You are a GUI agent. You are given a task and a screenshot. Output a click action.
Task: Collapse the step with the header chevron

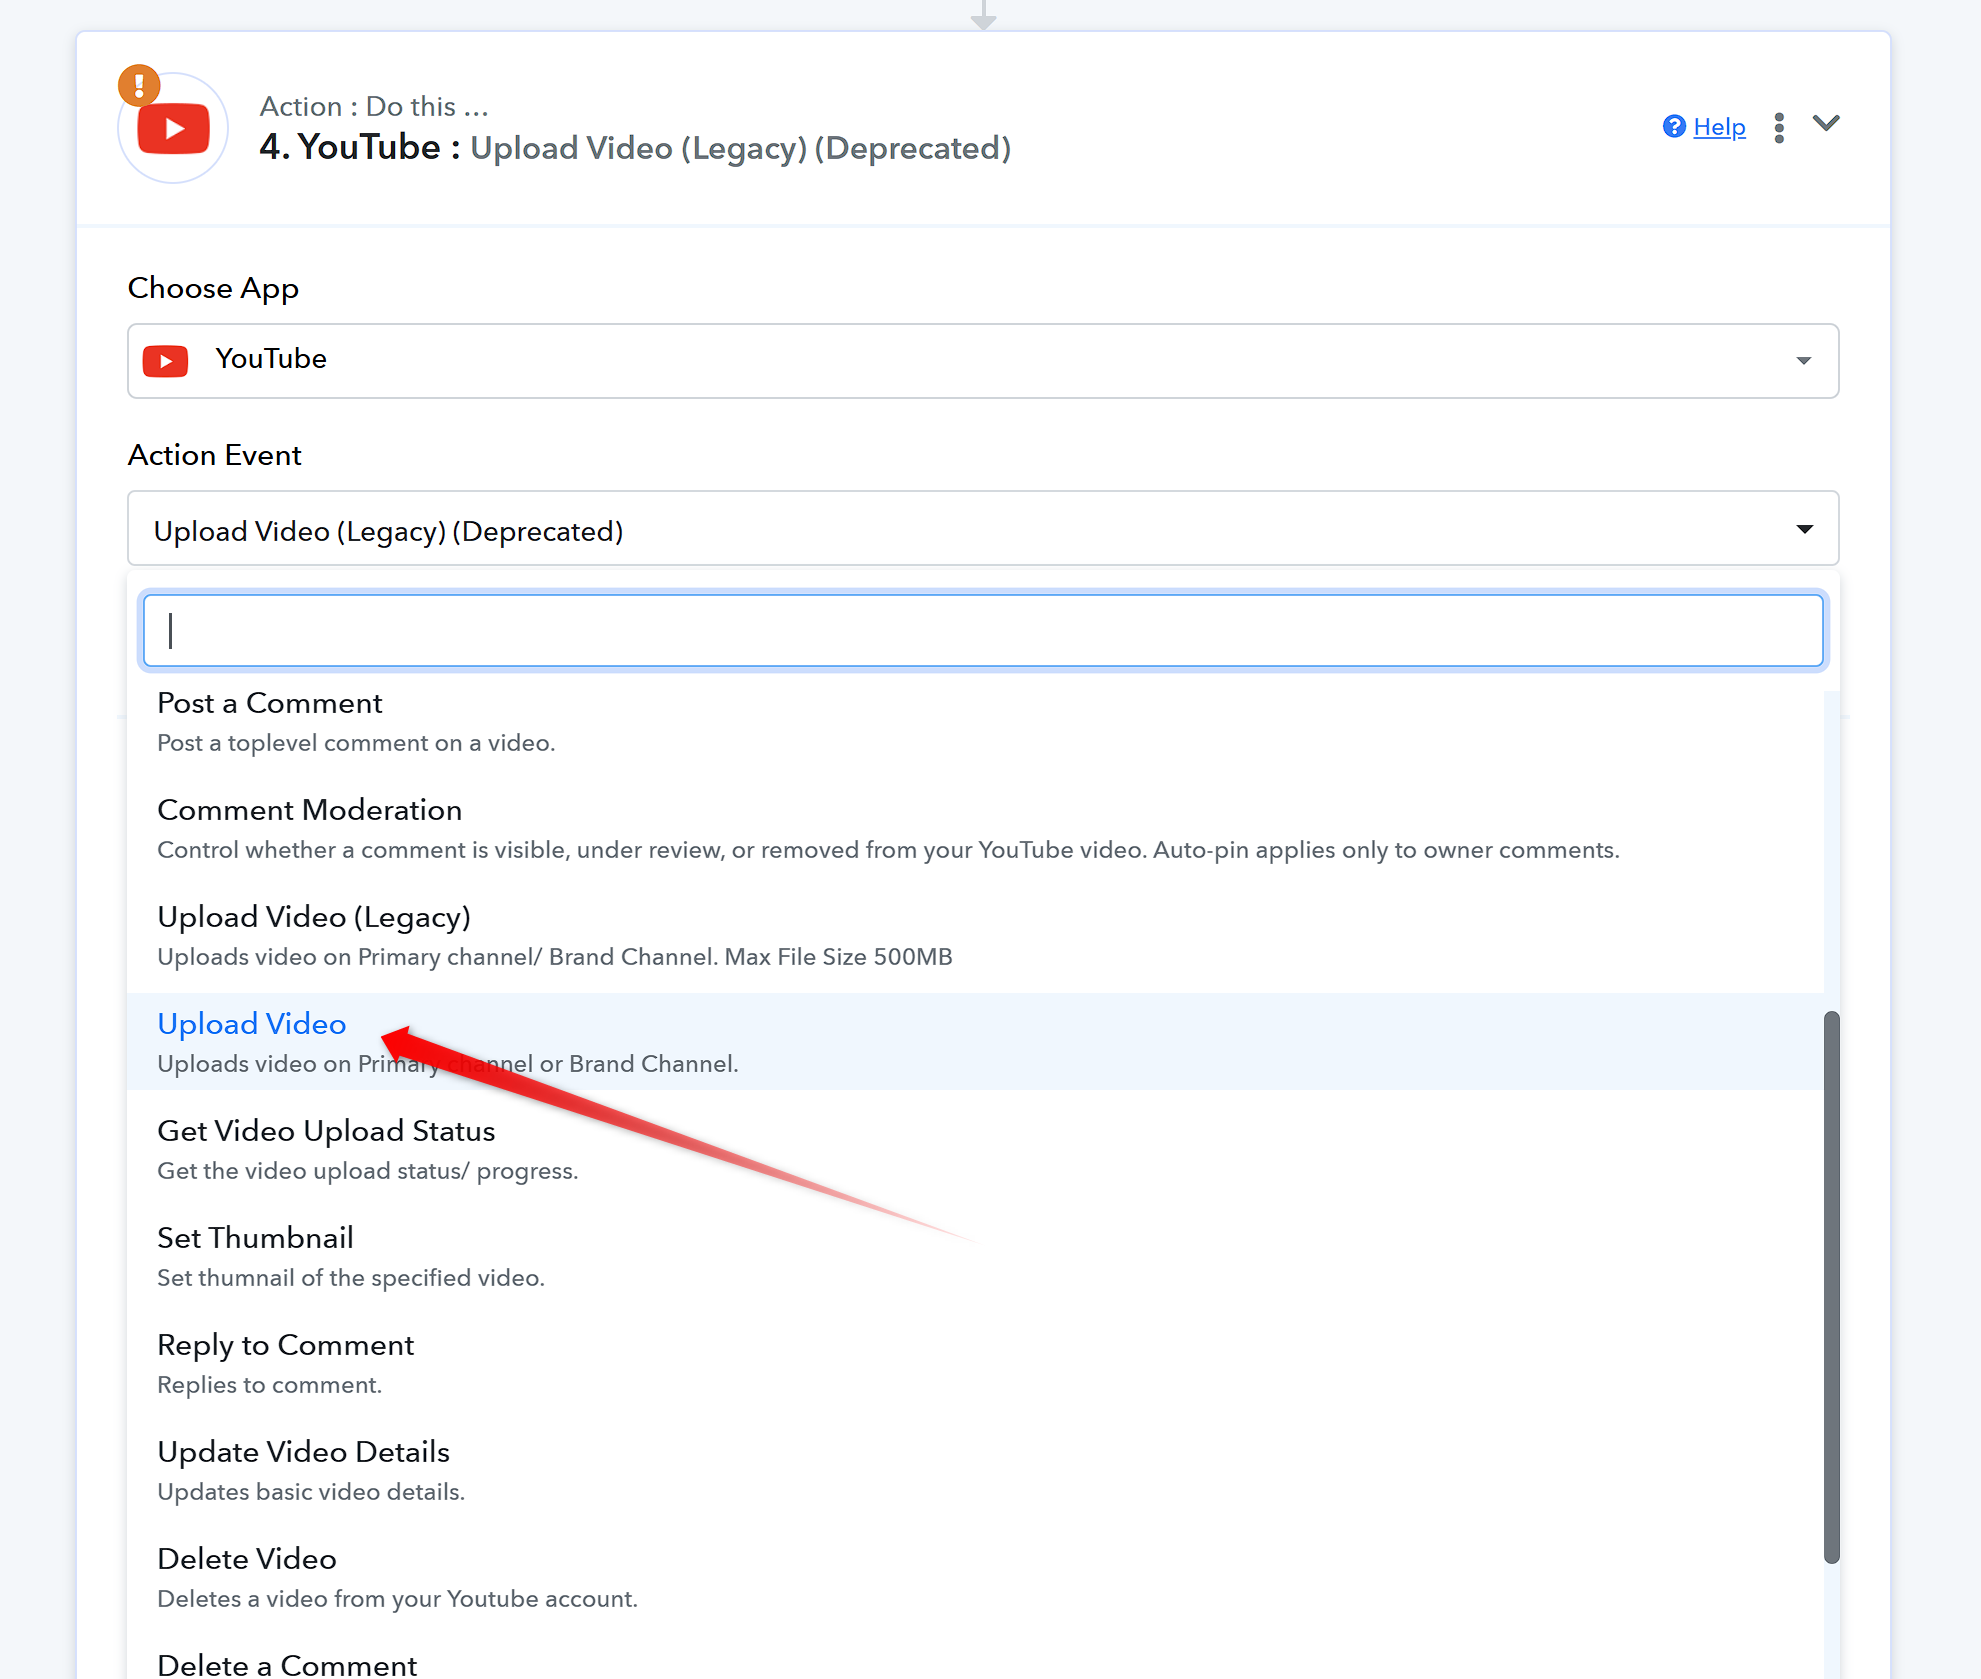pos(1826,124)
